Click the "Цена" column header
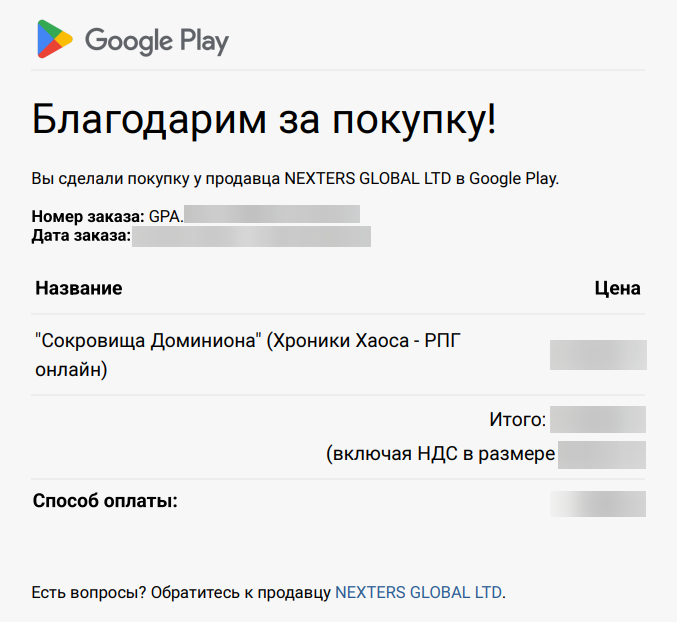Viewport: 677px width, 622px height. [617, 289]
